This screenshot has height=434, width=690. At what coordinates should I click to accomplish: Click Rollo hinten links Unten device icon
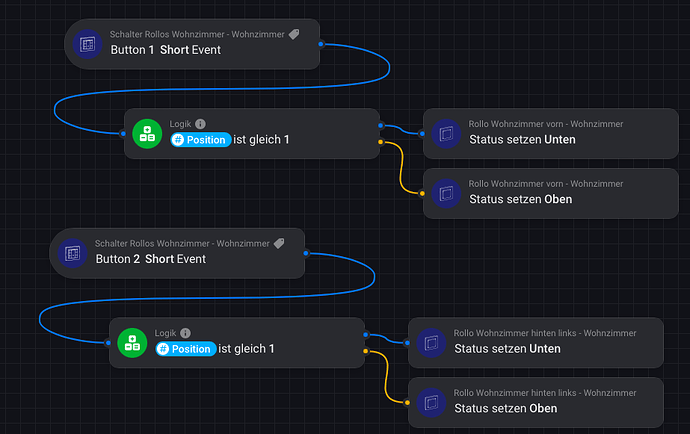coord(431,342)
